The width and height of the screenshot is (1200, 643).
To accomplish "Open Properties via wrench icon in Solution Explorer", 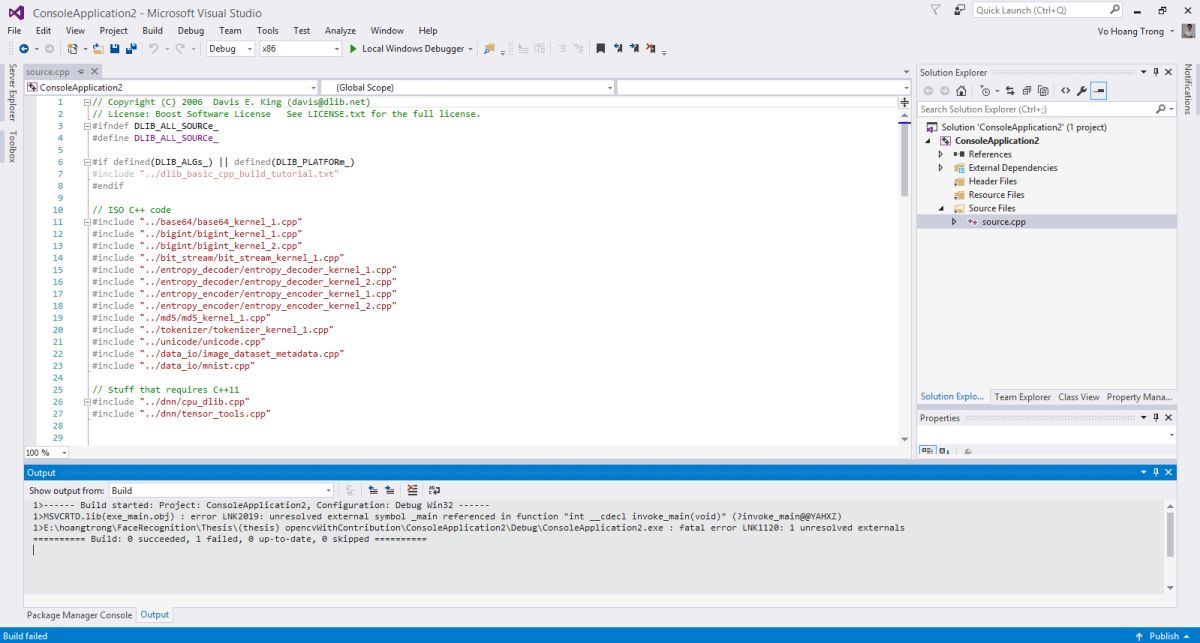I will 1082,91.
